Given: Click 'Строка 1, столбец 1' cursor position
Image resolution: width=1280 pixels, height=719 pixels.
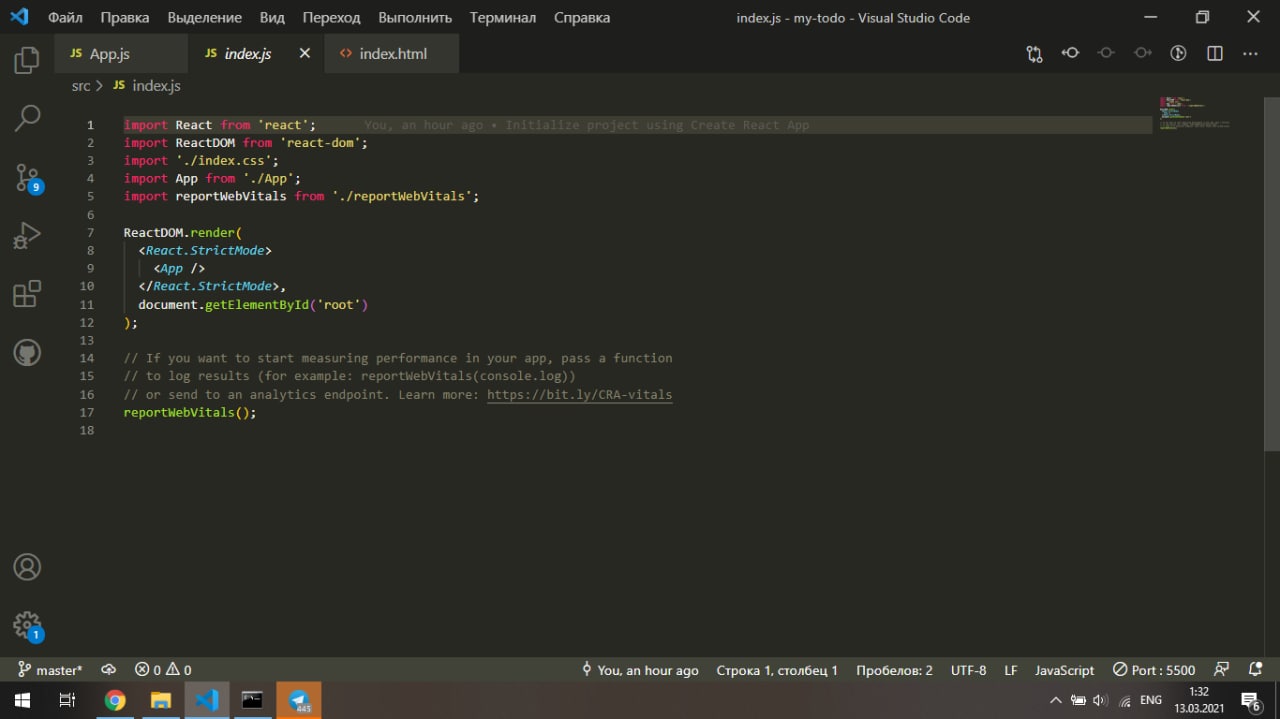Looking at the screenshot, I should point(777,670).
